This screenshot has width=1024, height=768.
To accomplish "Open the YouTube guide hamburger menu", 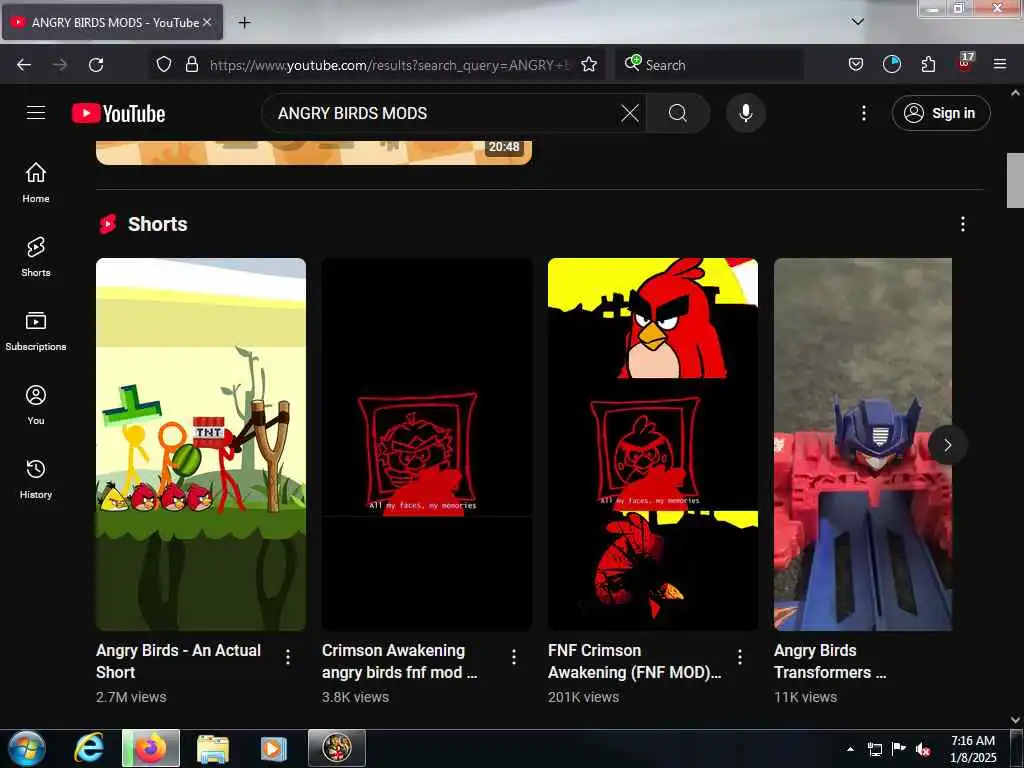I will coord(36,113).
